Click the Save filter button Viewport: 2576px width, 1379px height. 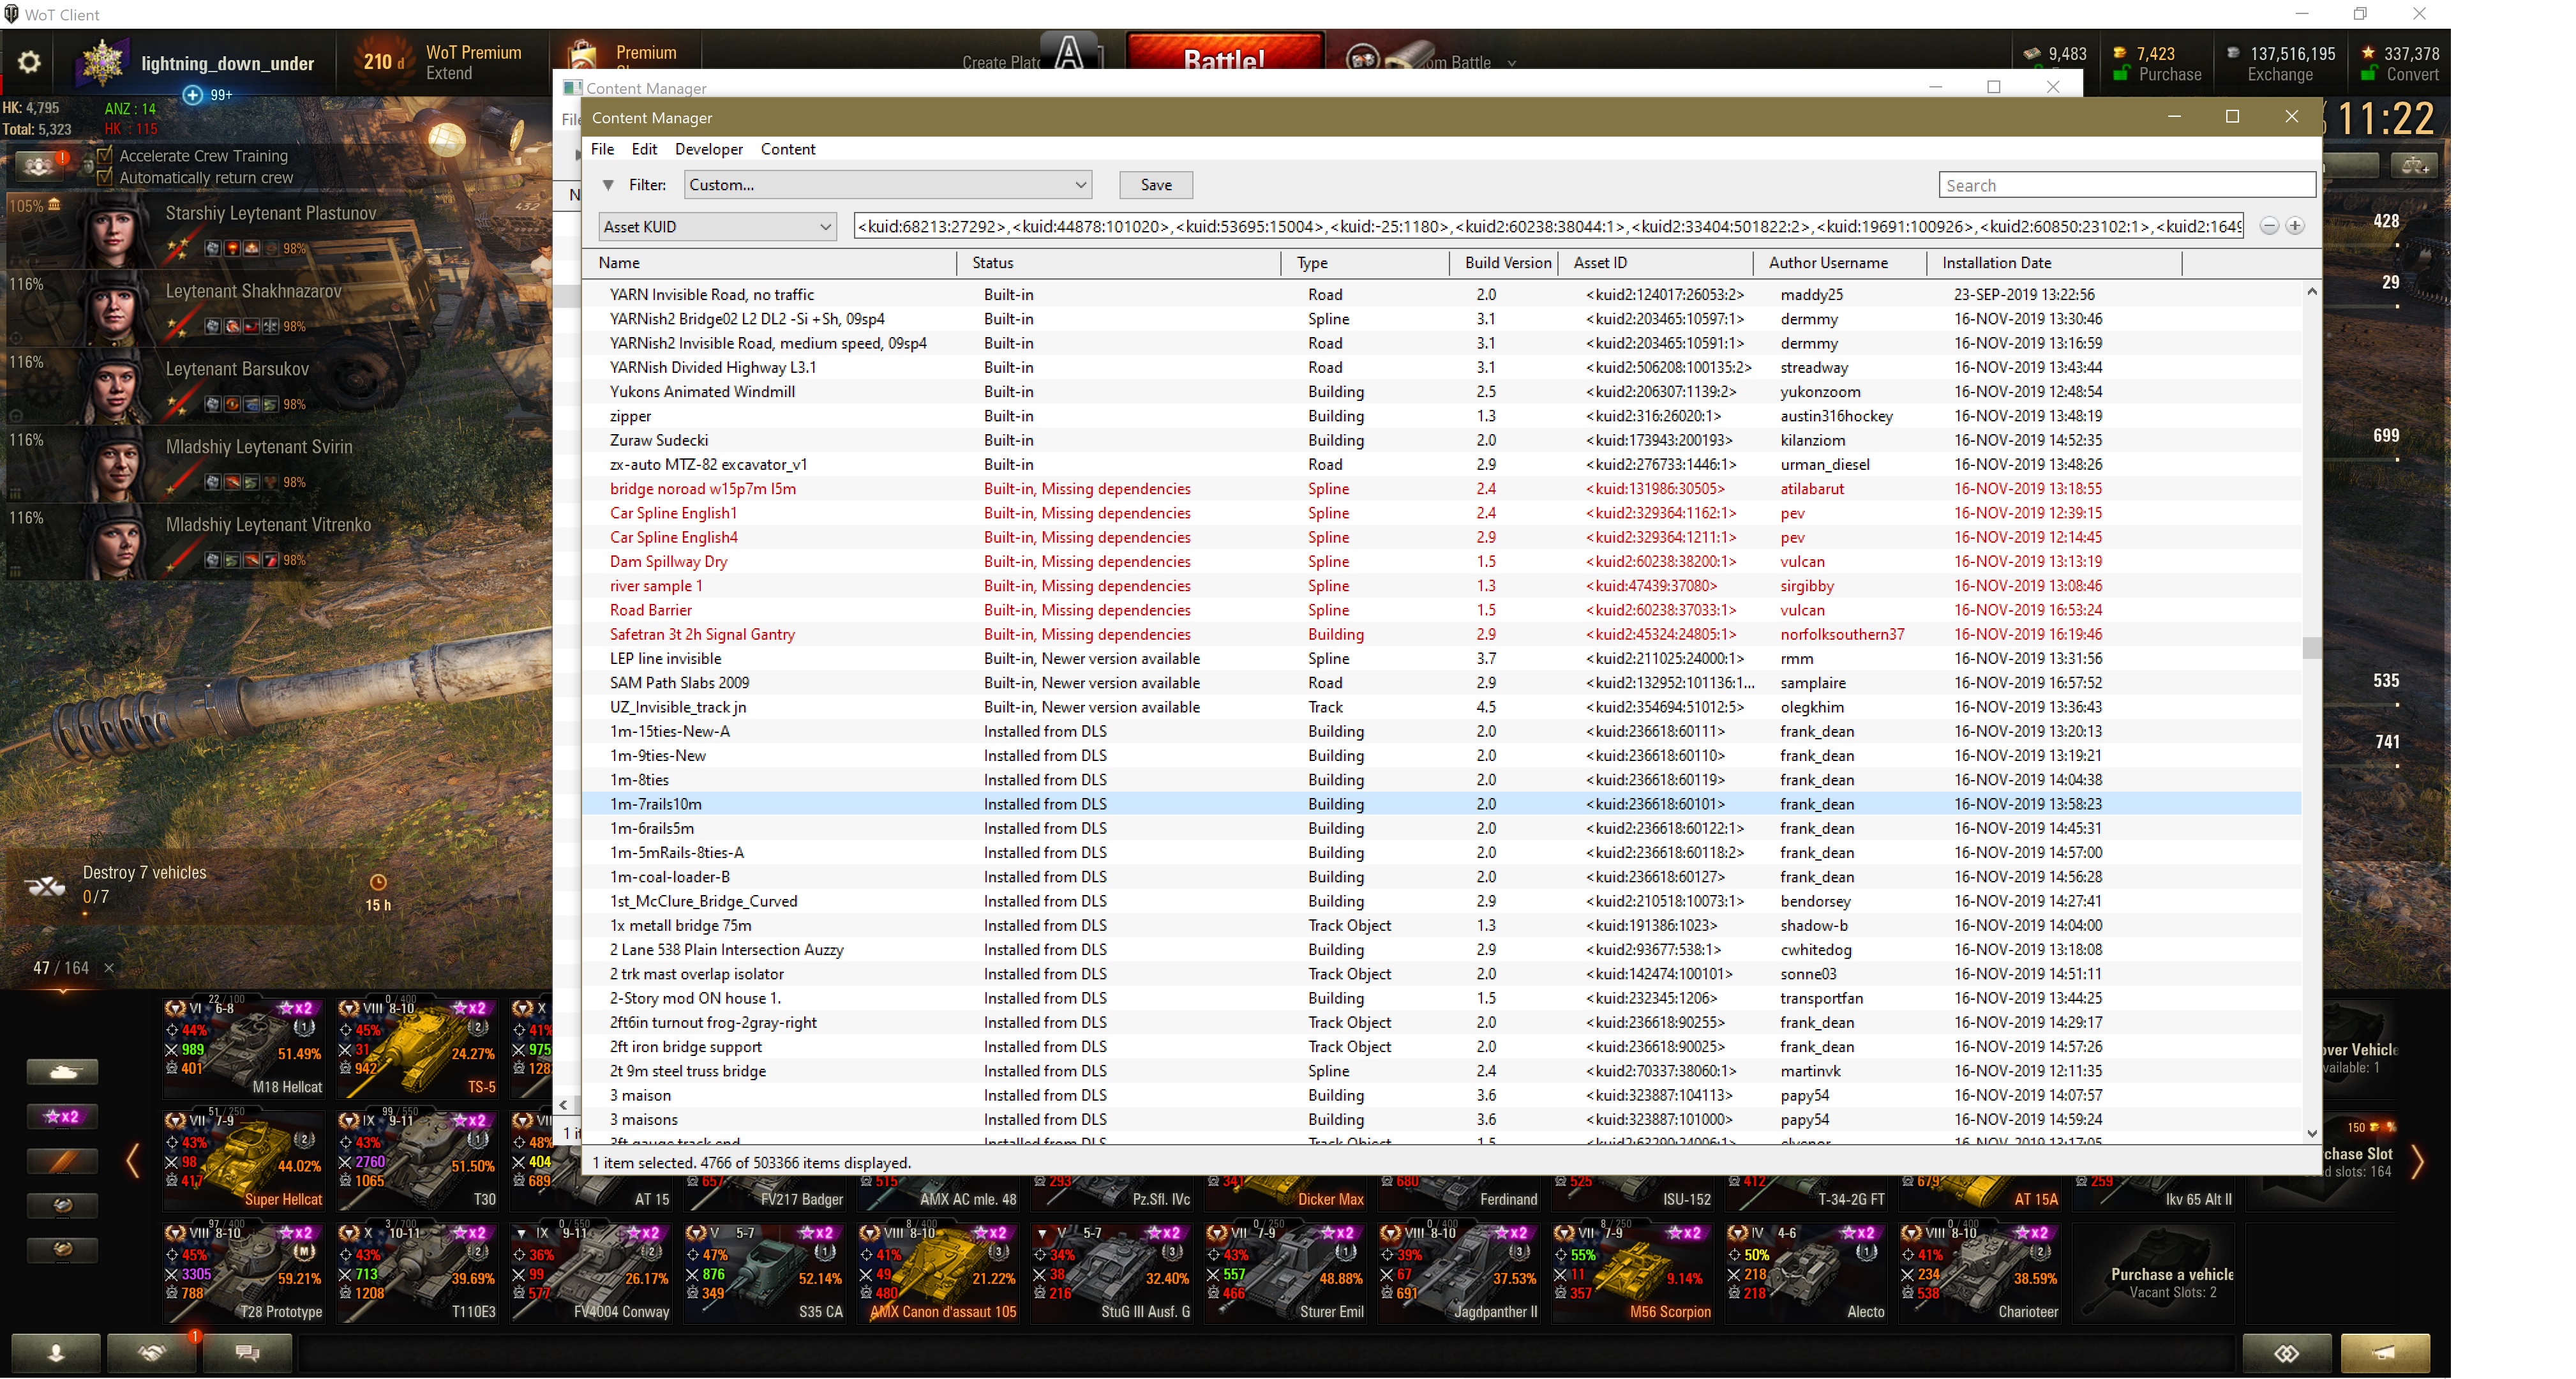(x=1156, y=185)
